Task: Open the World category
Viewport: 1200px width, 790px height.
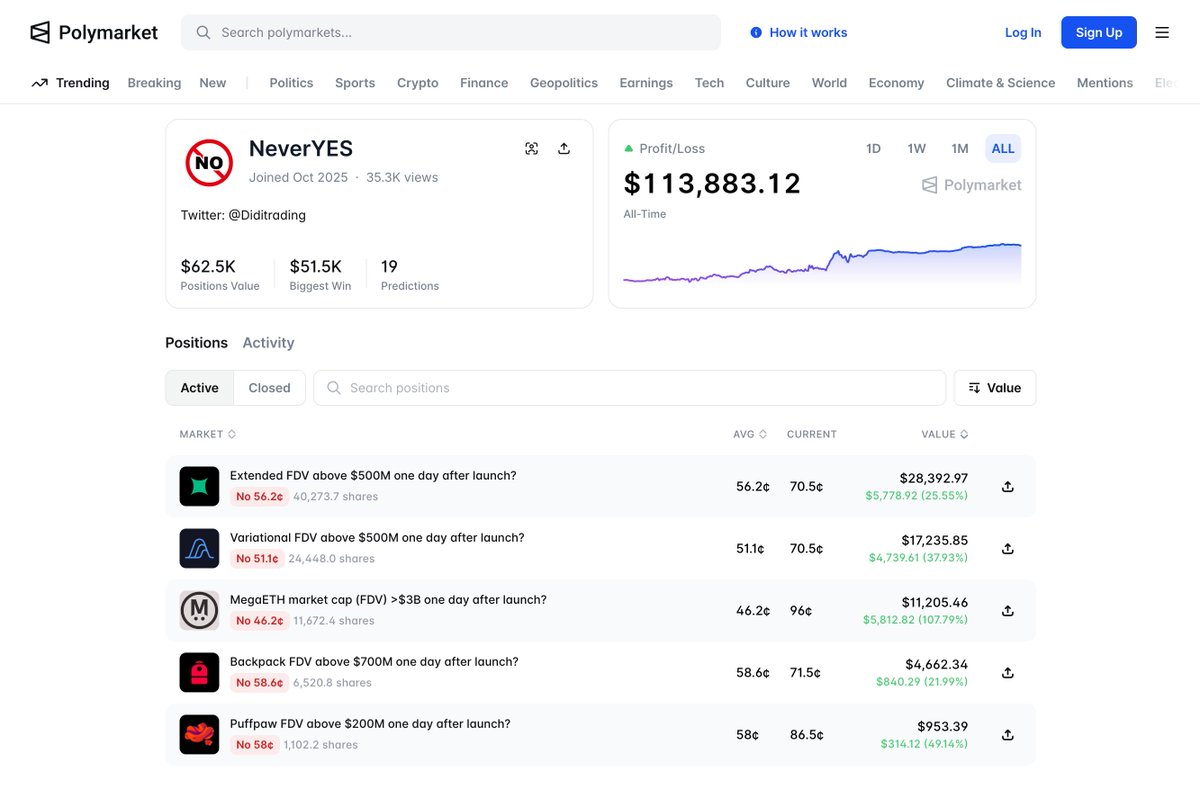Action: pyautogui.click(x=829, y=83)
